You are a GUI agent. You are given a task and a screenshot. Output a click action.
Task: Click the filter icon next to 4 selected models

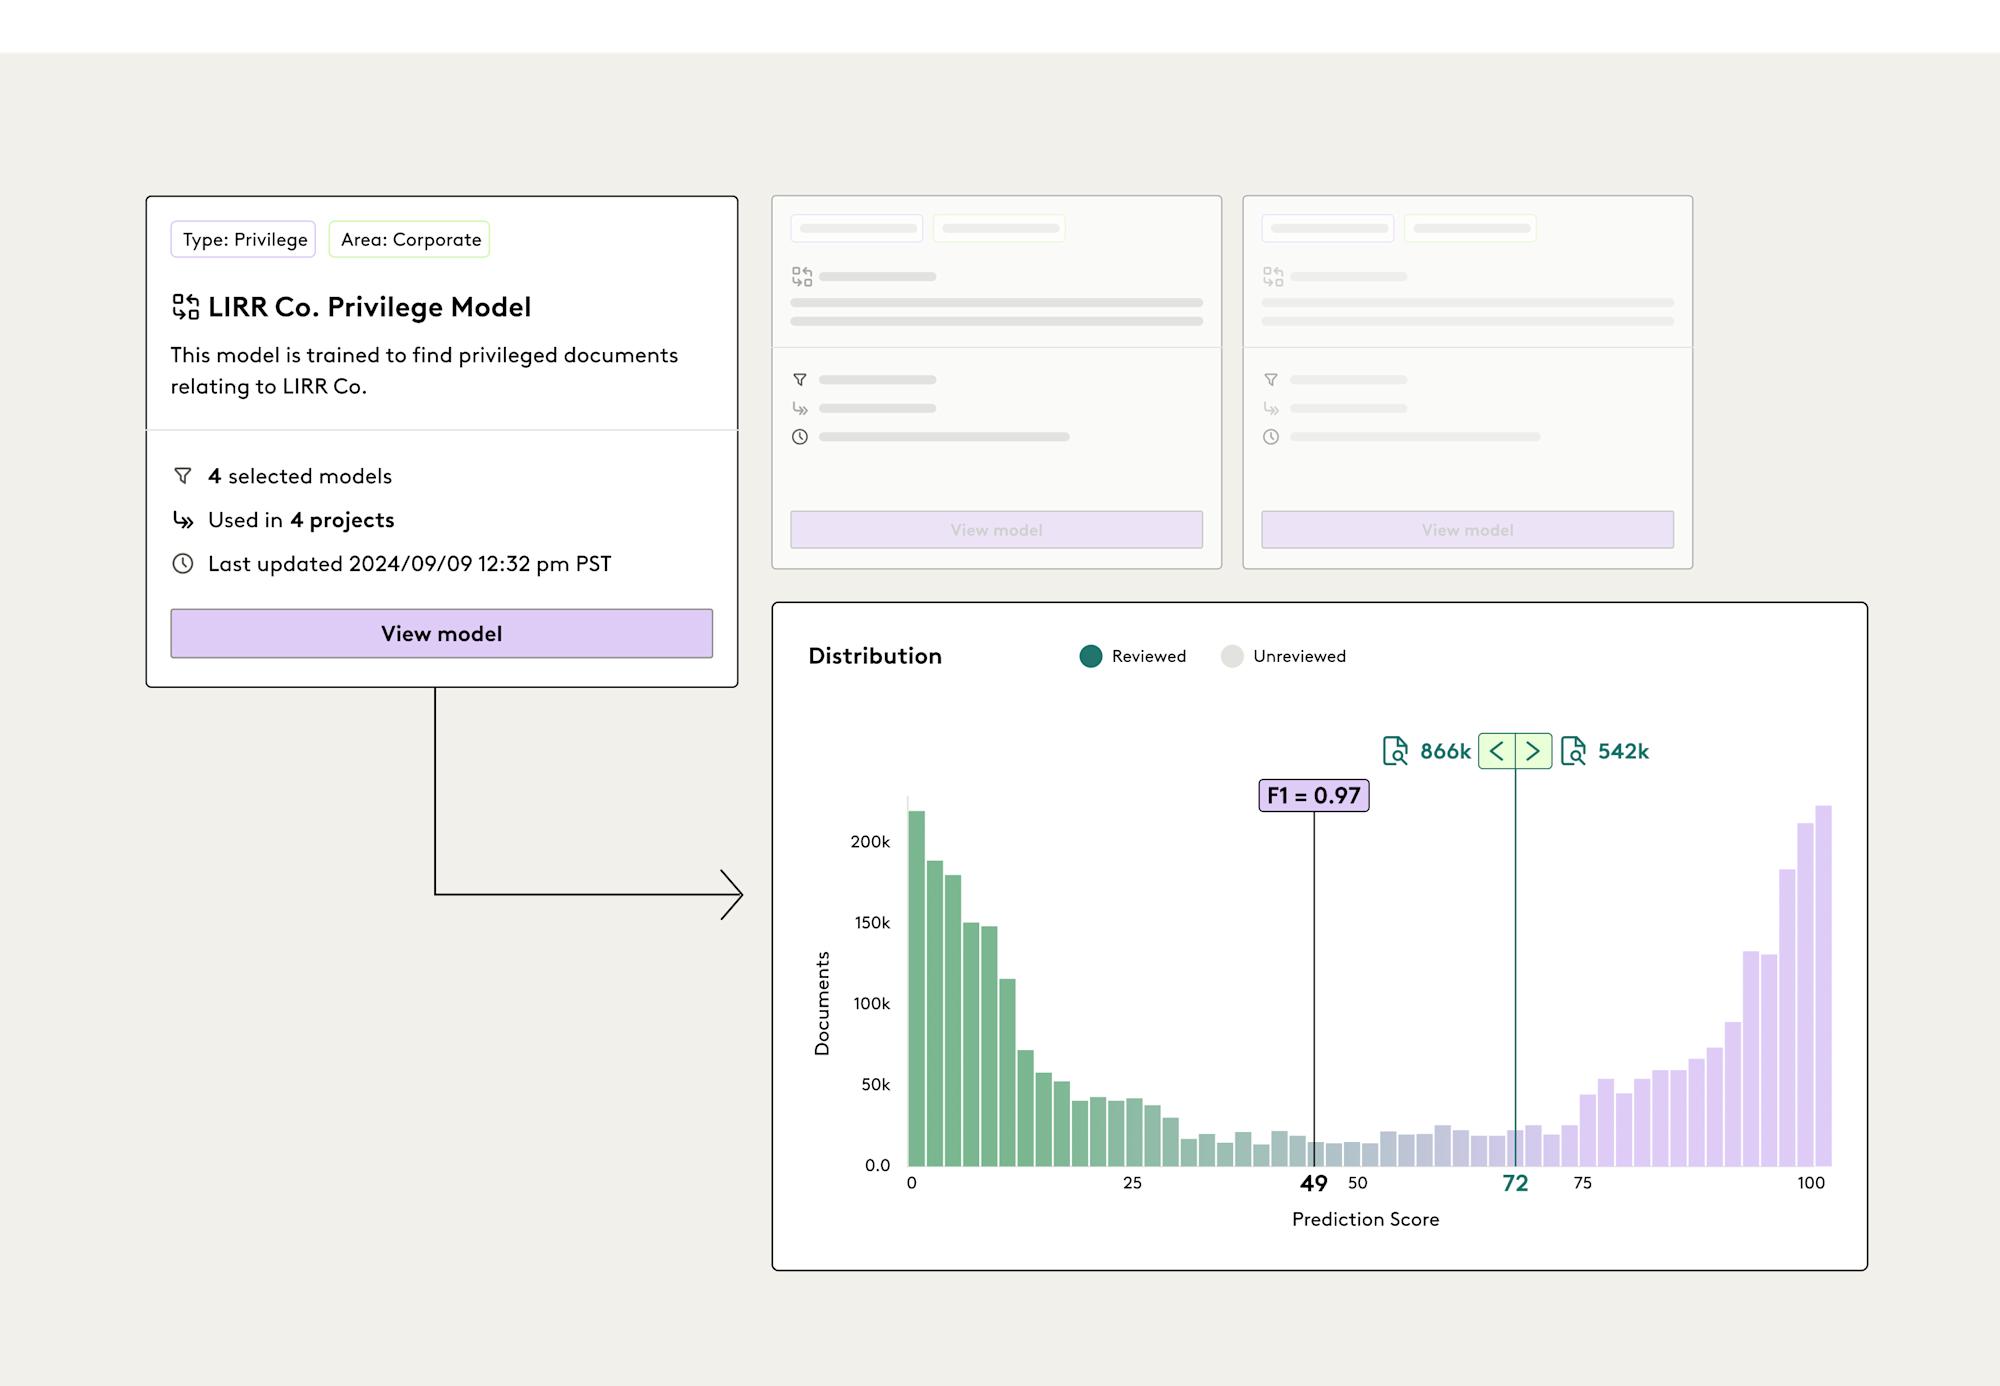[x=183, y=476]
